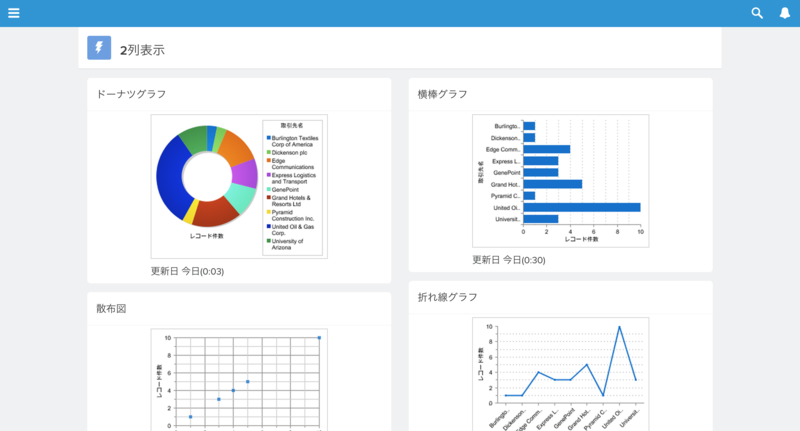Click the scatter point at value 10
The image size is (800, 431).
pyautogui.click(x=319, y=338)
